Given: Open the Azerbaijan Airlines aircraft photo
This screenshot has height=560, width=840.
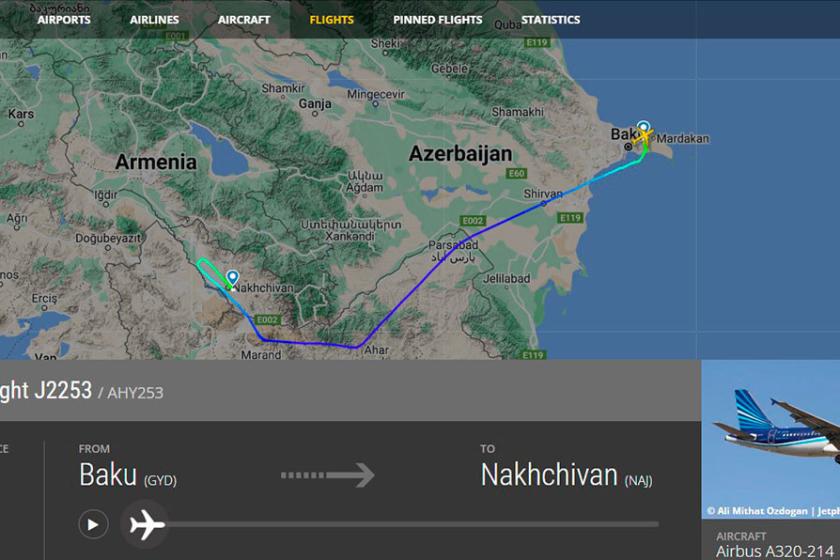Looking at the screenshot, I should pos(770,439).
